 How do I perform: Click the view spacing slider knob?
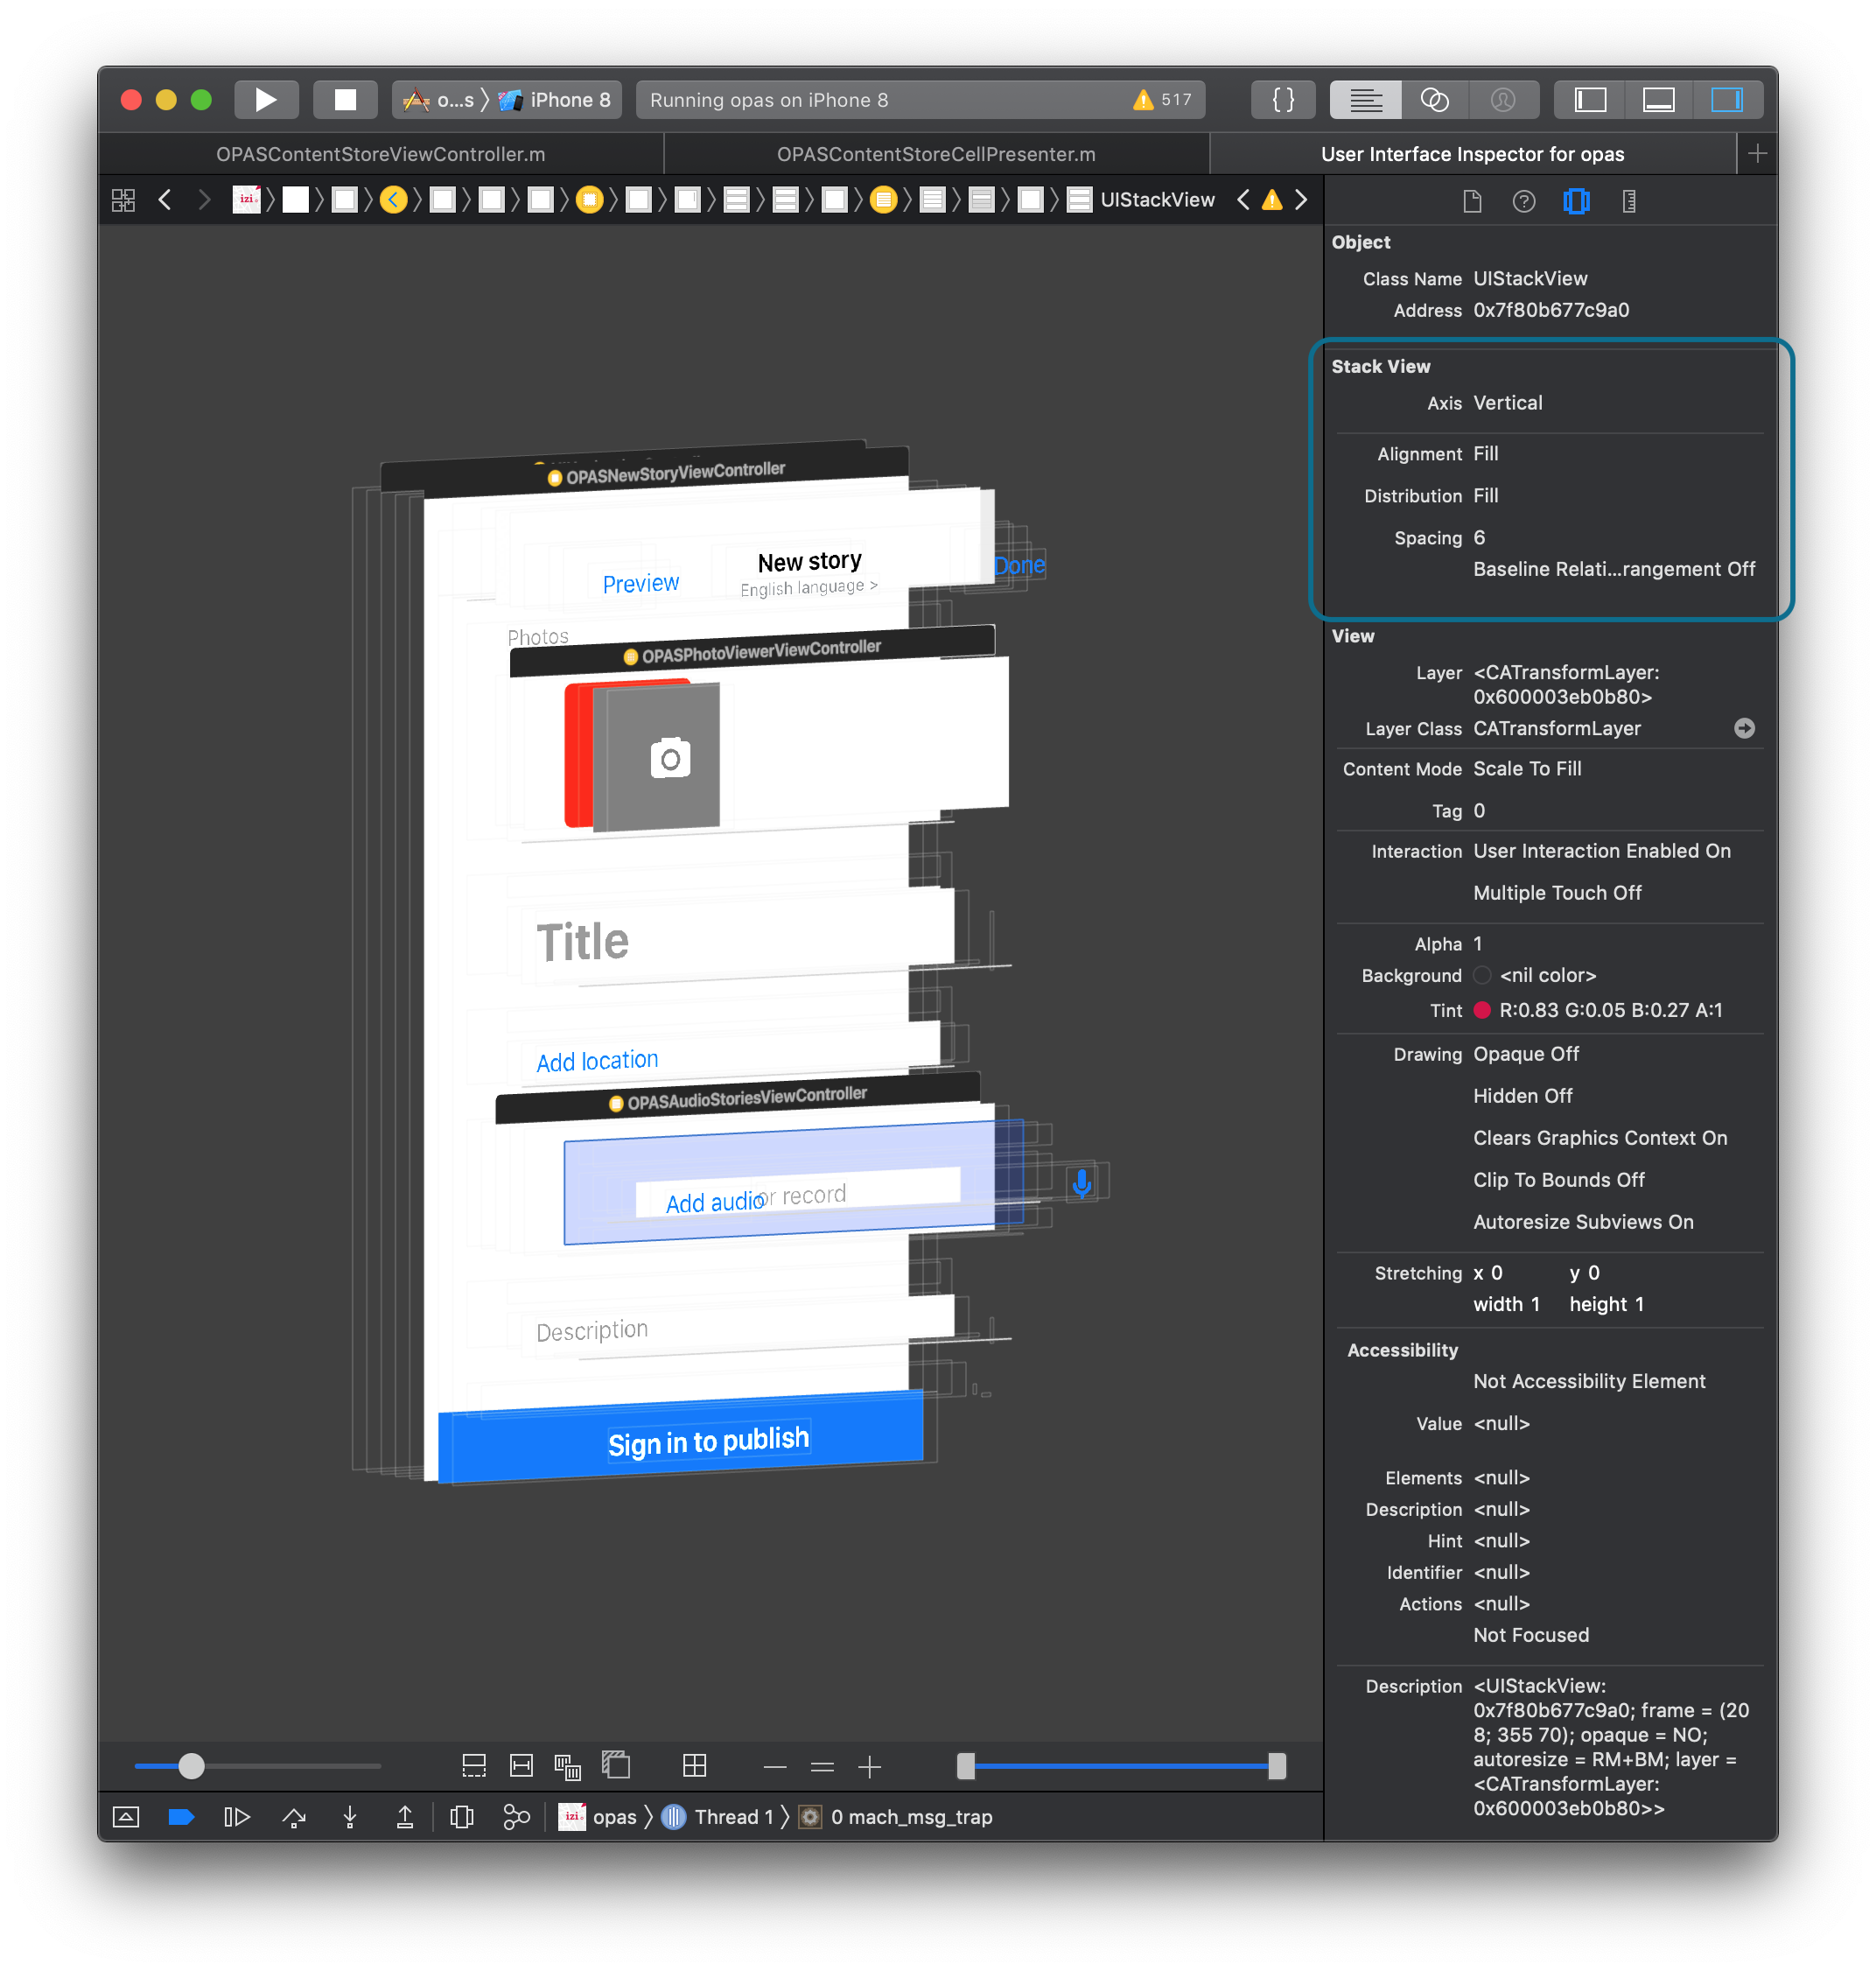(191, 1766)
